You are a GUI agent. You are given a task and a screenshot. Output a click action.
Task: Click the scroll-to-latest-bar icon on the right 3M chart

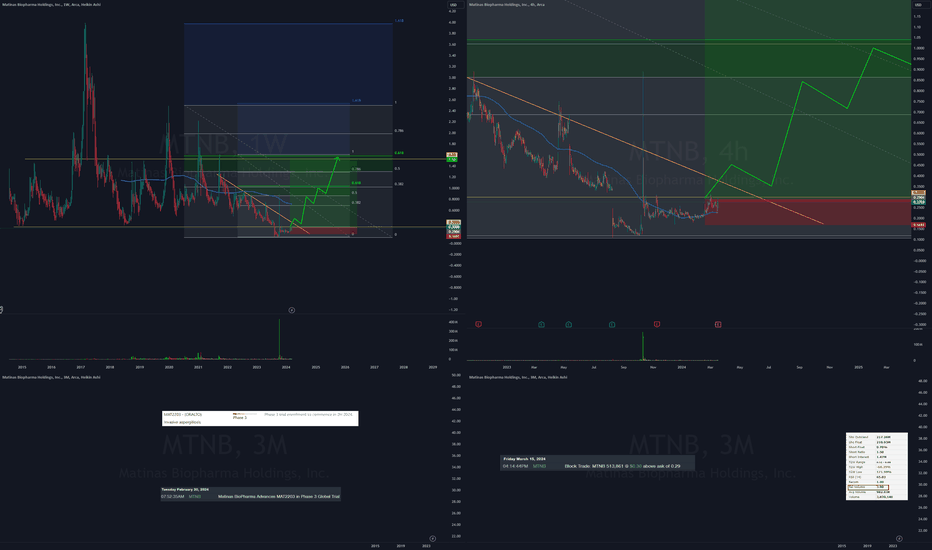click(x=899, y=539)
